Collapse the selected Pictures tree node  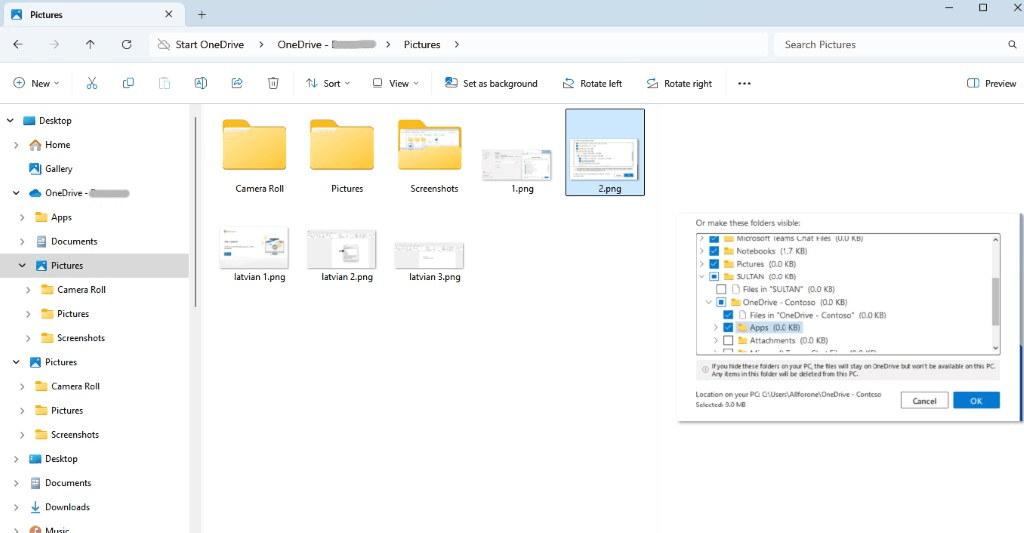click(x=22, y=265)
